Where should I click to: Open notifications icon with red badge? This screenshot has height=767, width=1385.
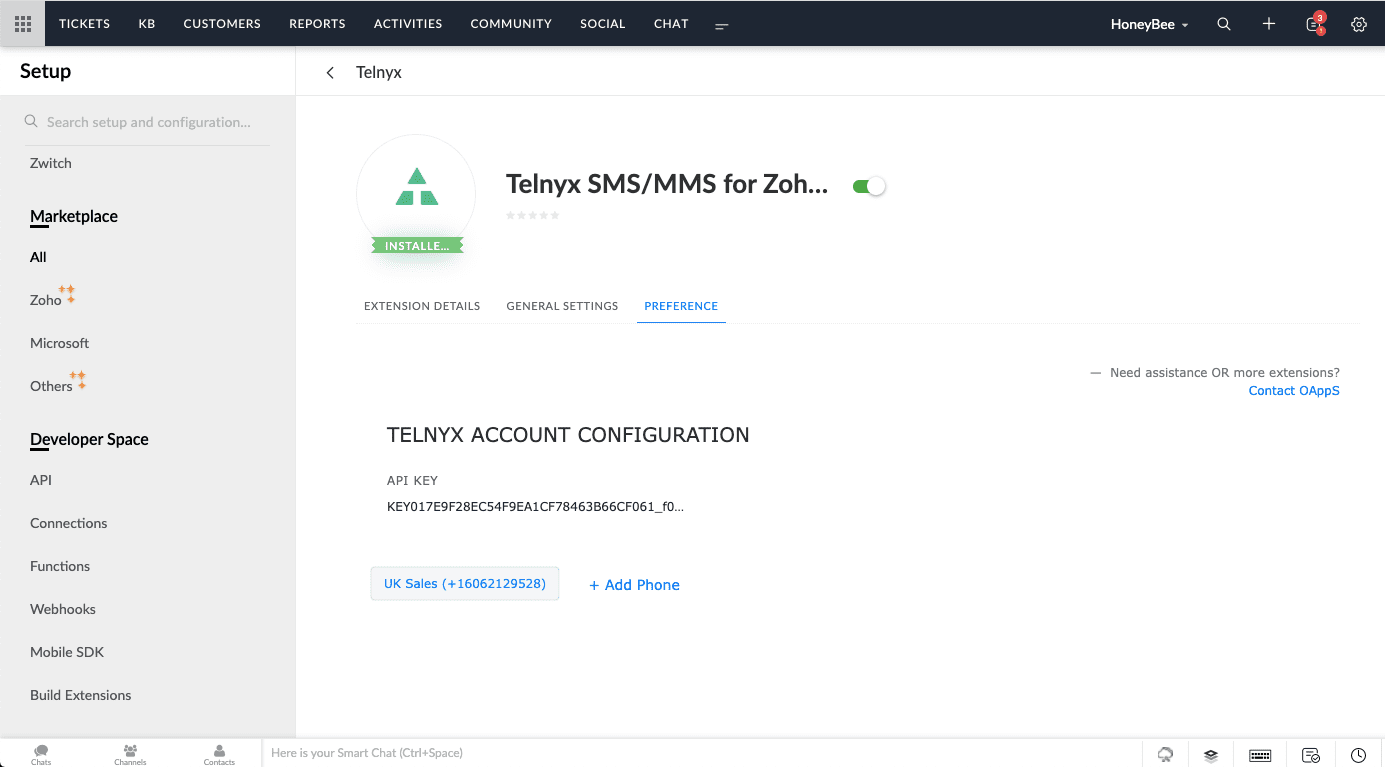(x=1316, y=24)
